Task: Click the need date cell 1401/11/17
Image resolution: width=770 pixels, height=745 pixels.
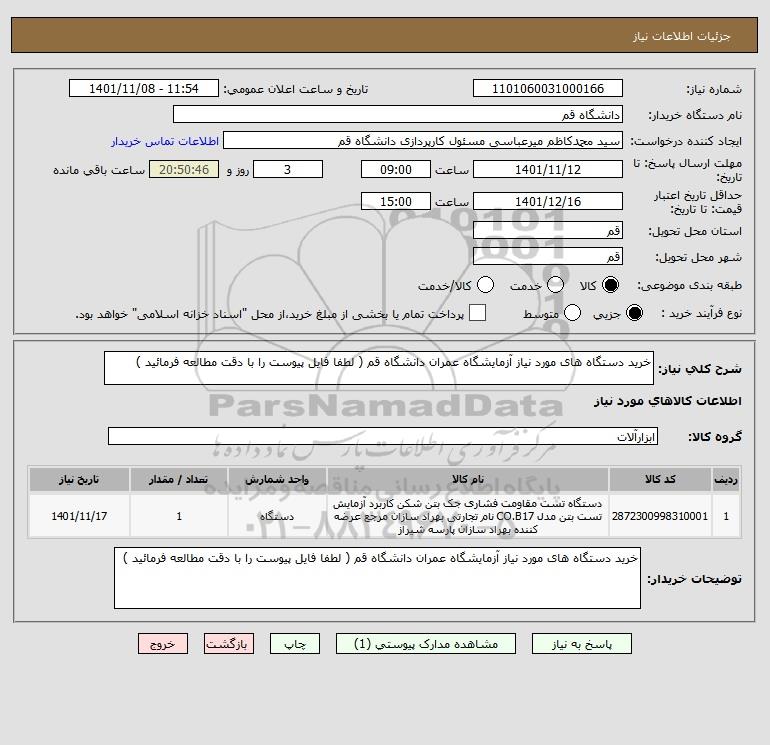Action: (79, 516)
